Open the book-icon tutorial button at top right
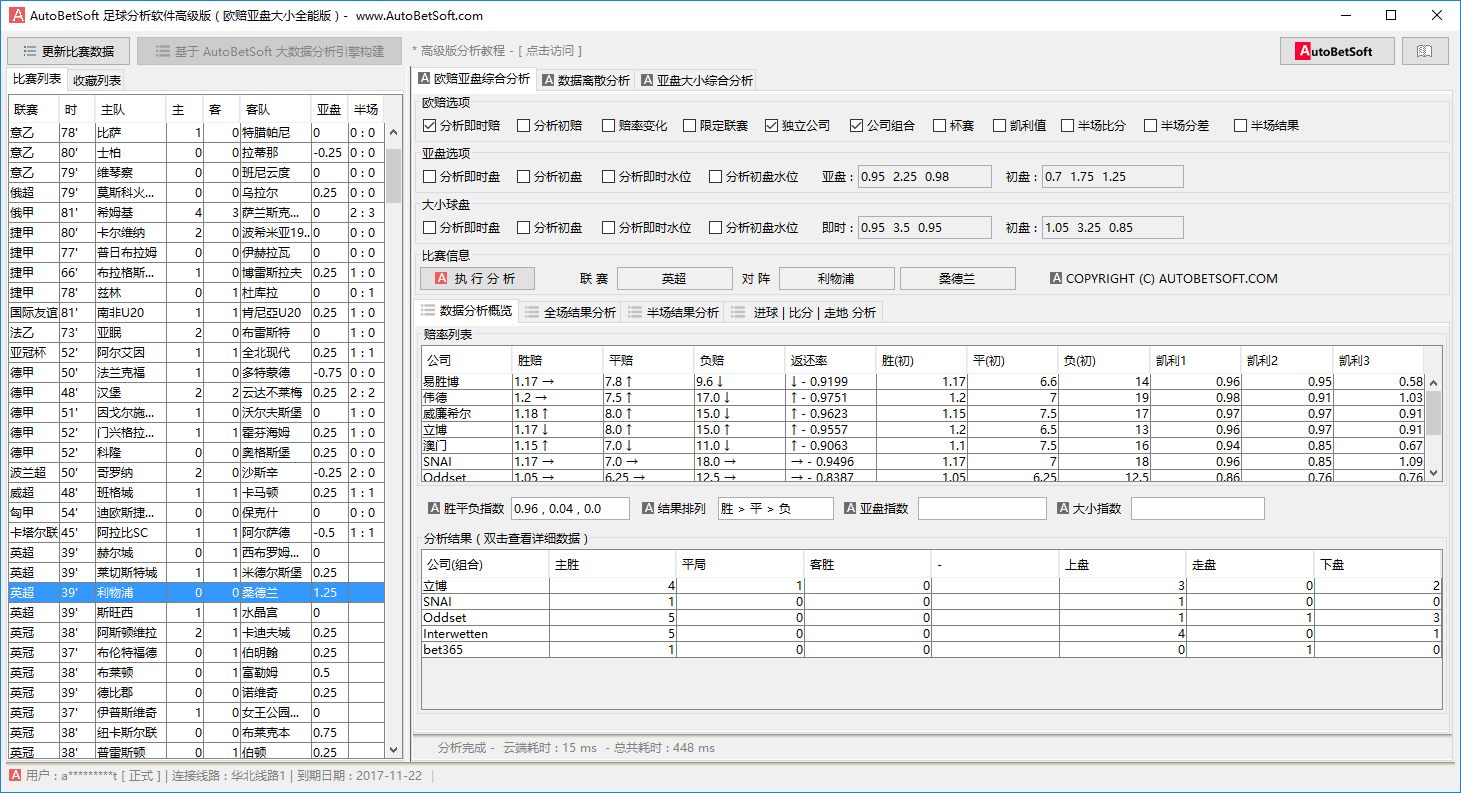 pos(1425,51)
